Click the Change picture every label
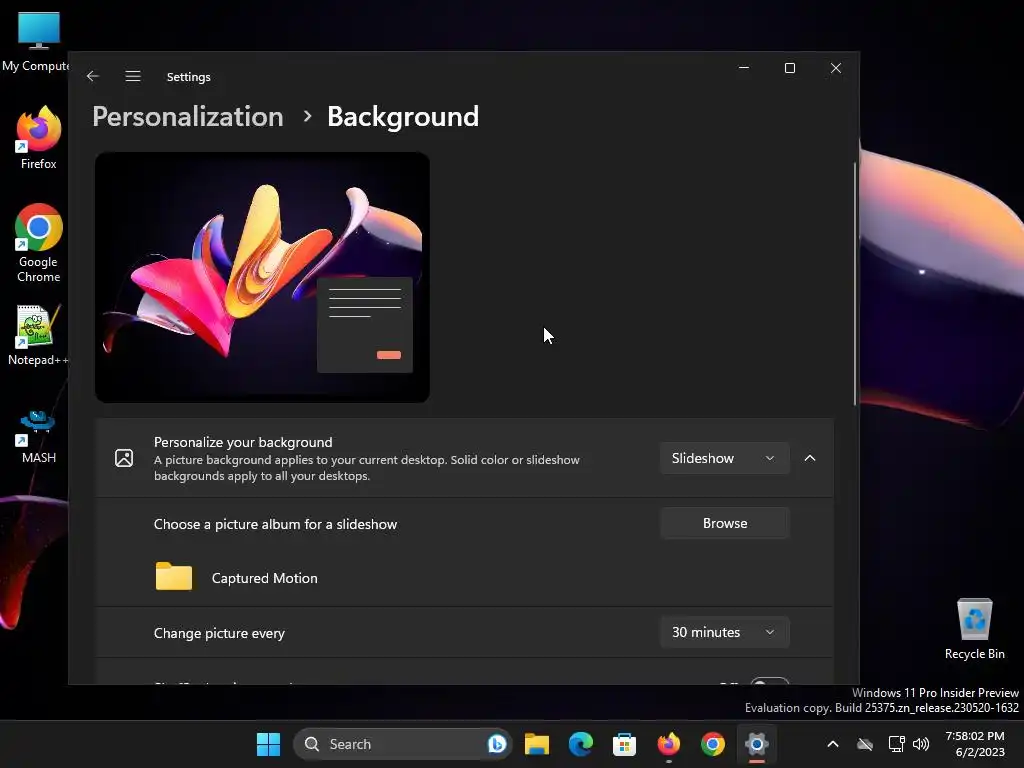1024x768 pixels. [x=219, y=633]
